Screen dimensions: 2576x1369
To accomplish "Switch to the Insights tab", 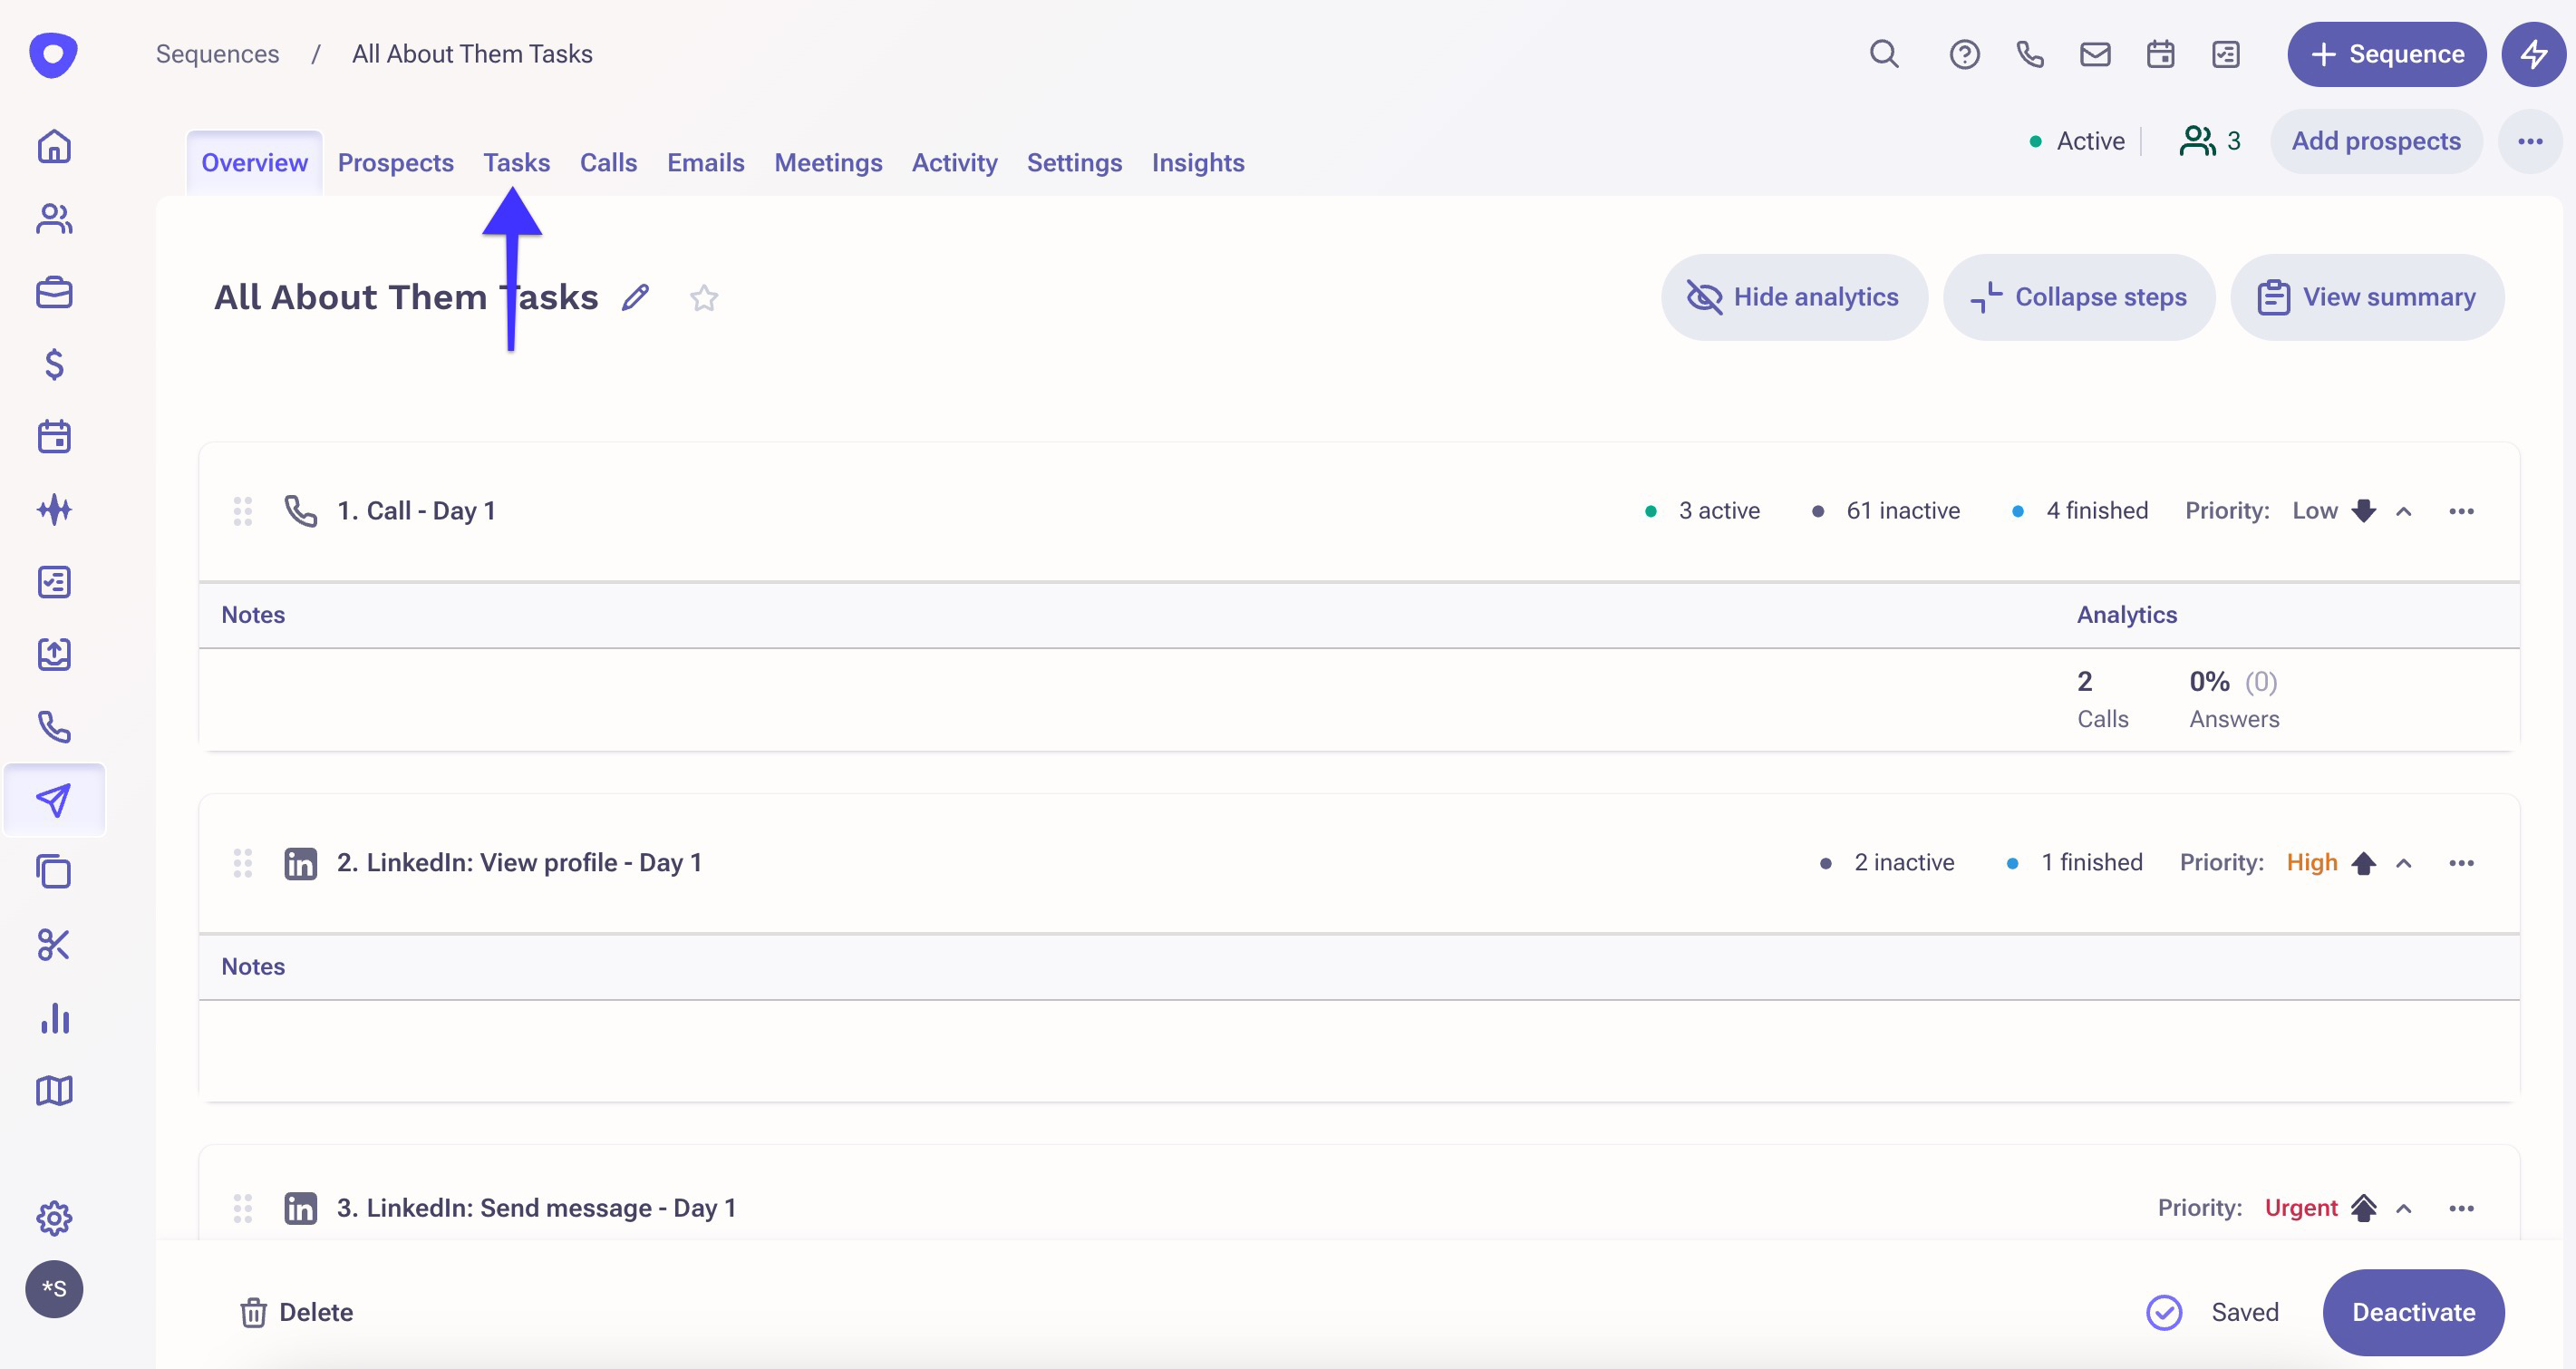I will (1197, 162).
